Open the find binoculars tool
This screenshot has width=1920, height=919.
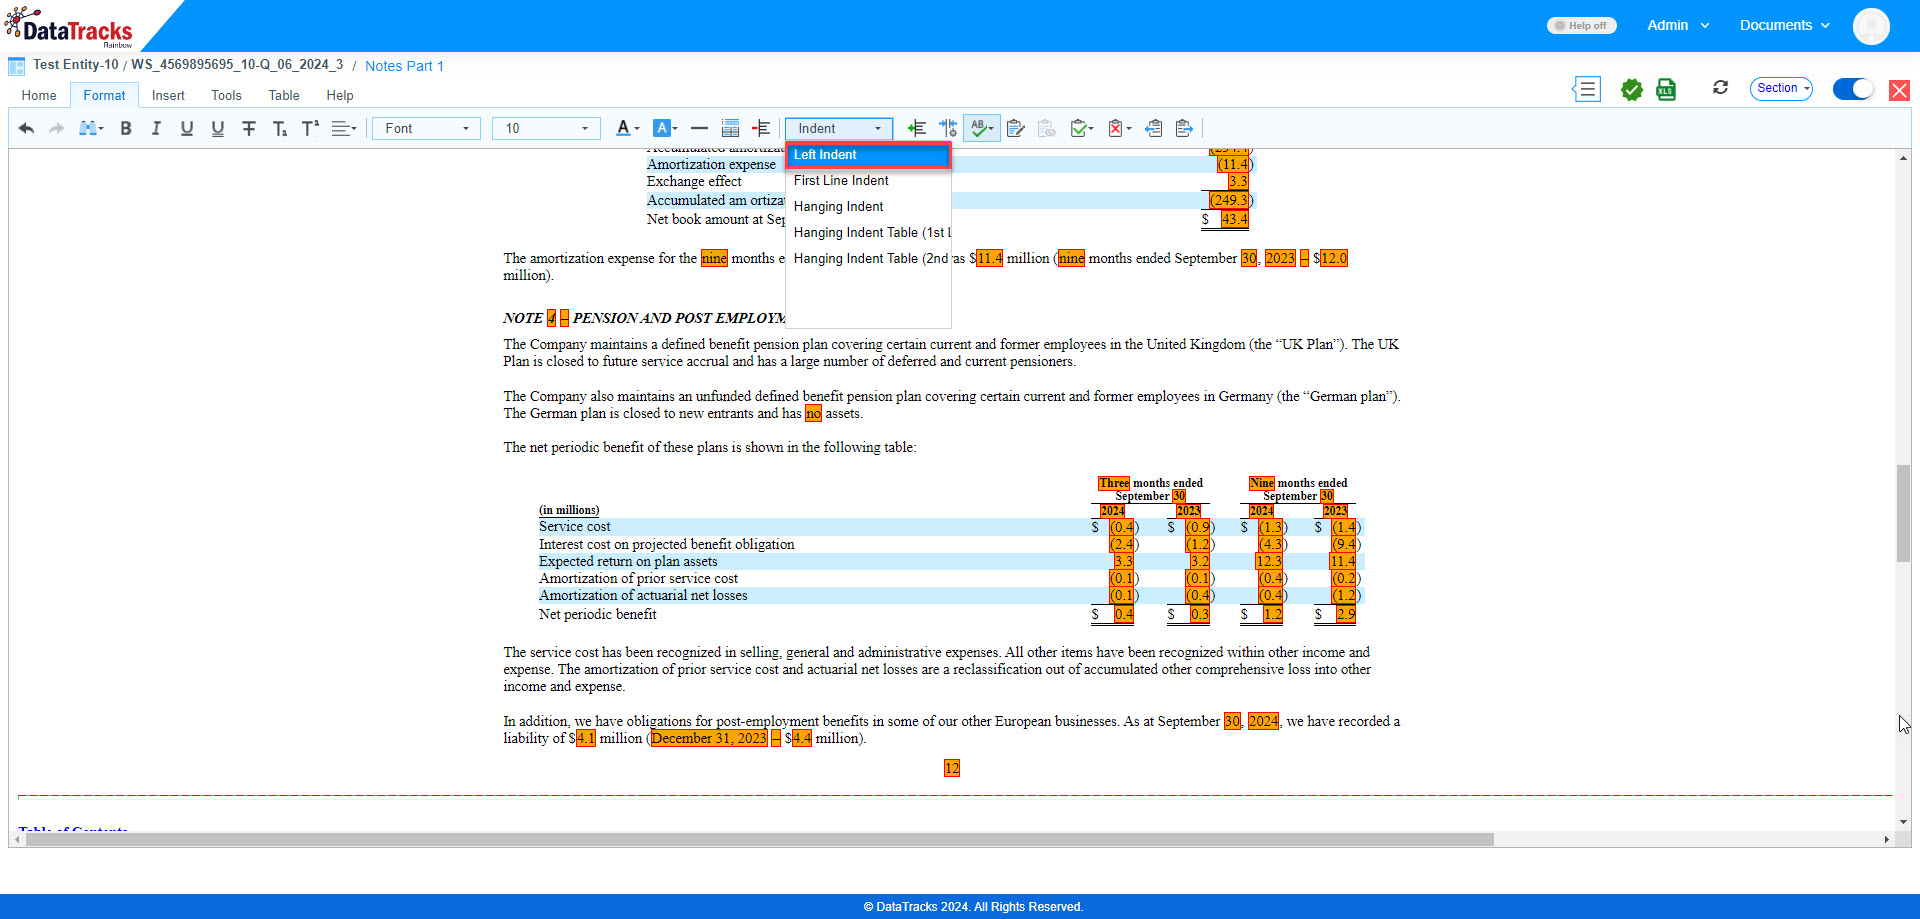(91, 128)
